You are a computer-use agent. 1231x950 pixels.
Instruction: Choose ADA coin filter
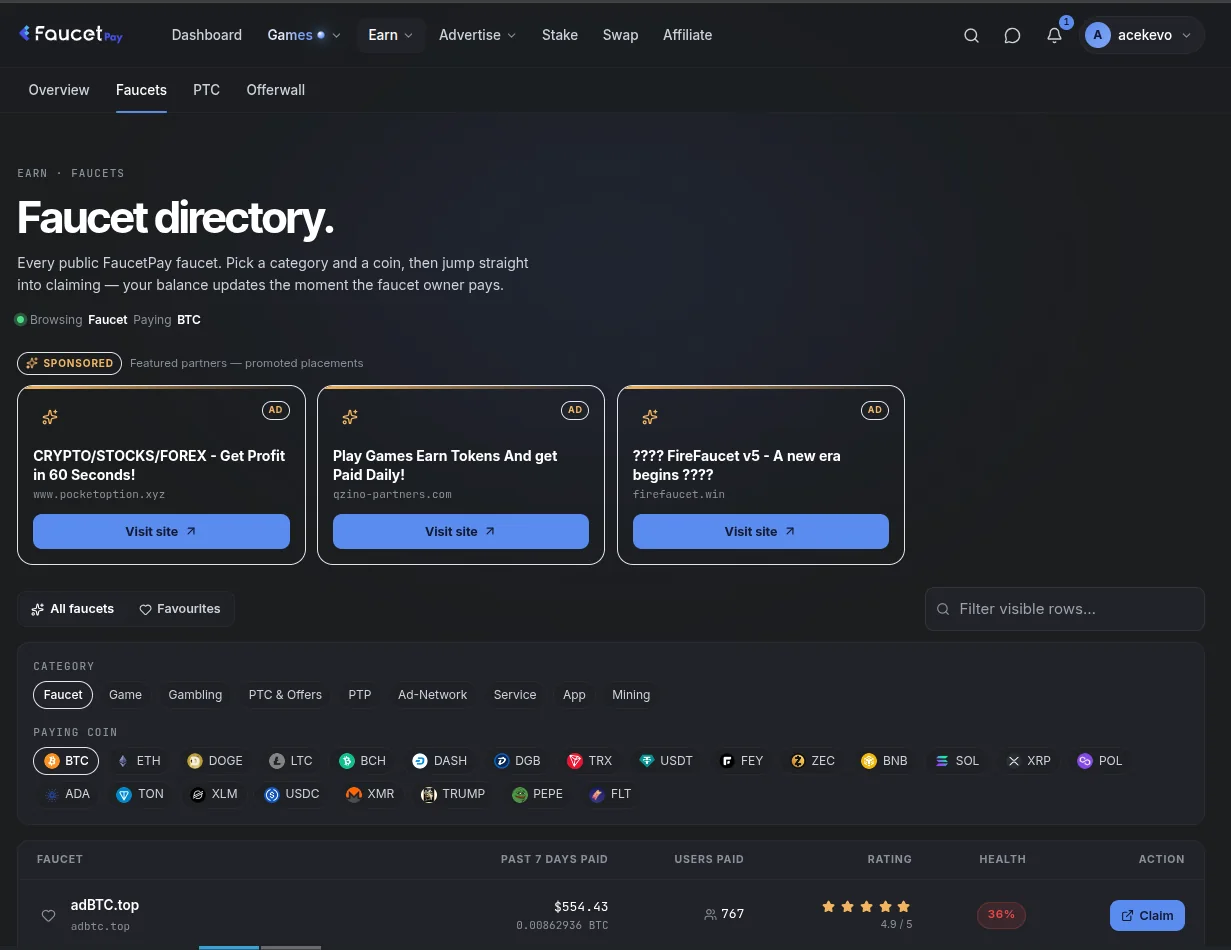(67, 794)
